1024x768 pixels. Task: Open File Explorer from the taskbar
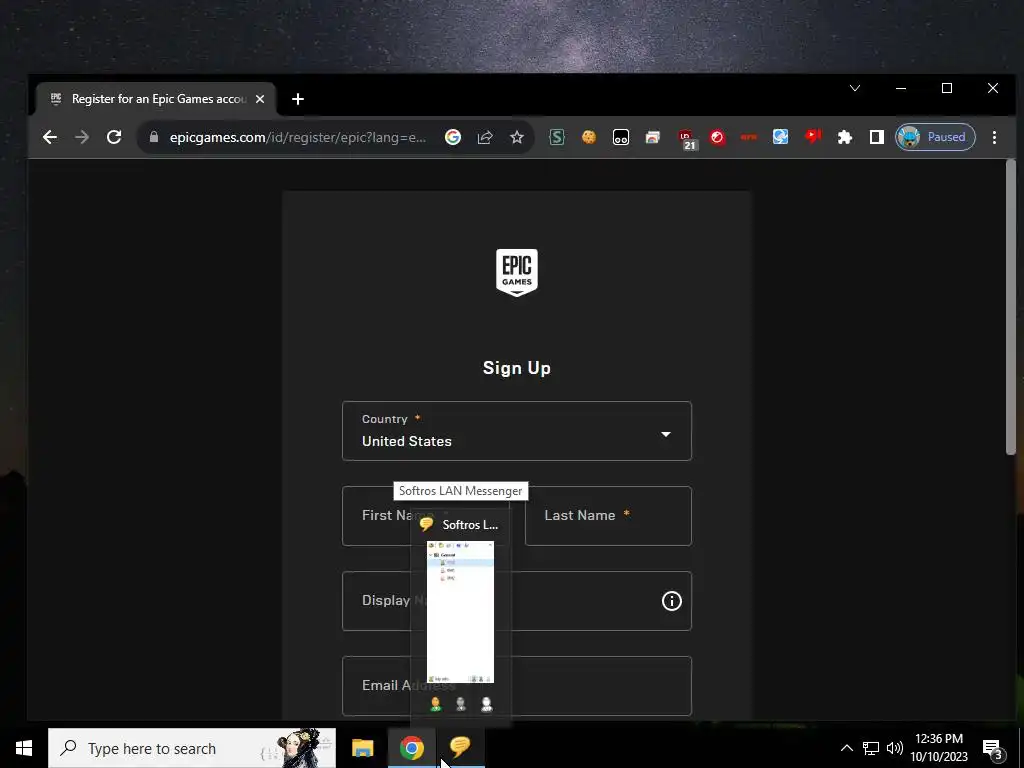[362, 748]
